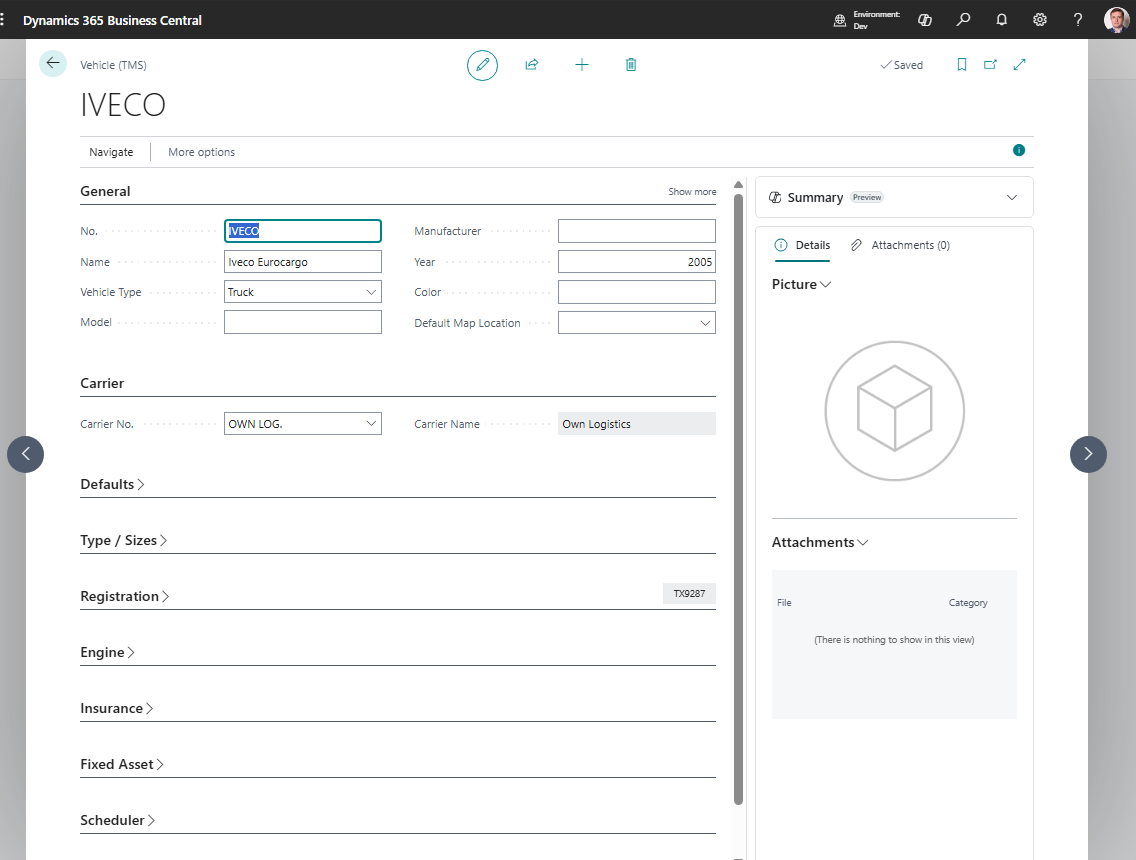Screen dimensions: 1136x860
Task: Go to next record arrow
Action: point(1088,454)
